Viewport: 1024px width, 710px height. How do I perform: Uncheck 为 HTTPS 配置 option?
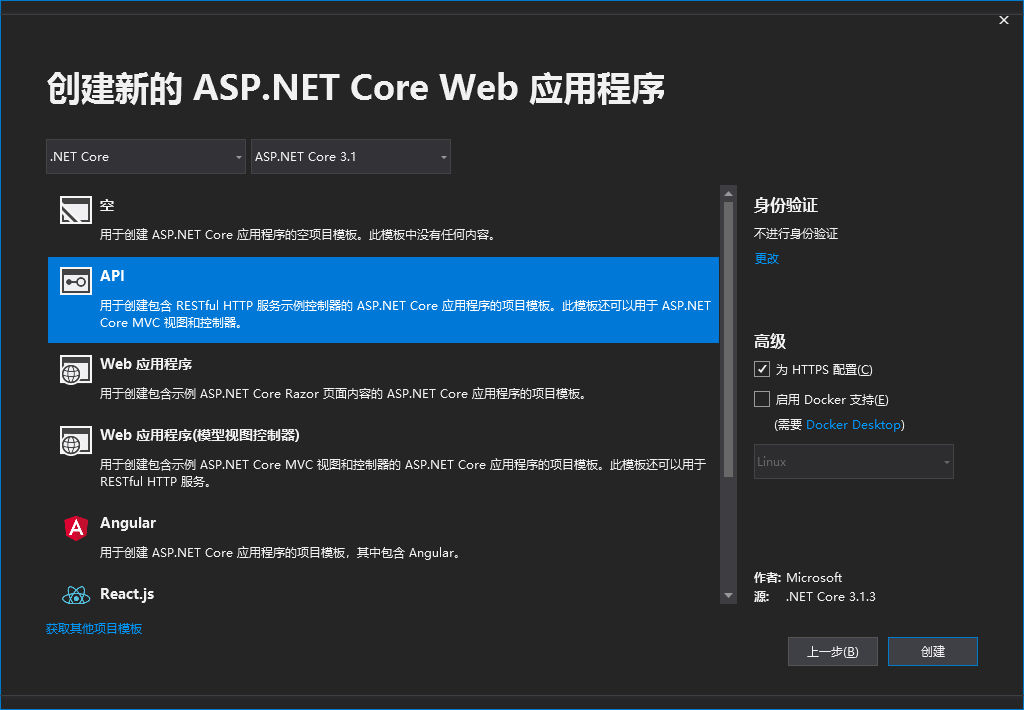pyautogui.click(x=762, y=369)
